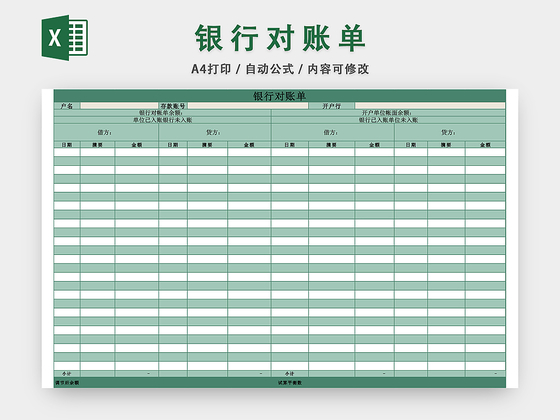Select the 小计 cell under 银行已入账单位未入账 section
This screenshot has width=560, height=420.
[x=290, y=374]
